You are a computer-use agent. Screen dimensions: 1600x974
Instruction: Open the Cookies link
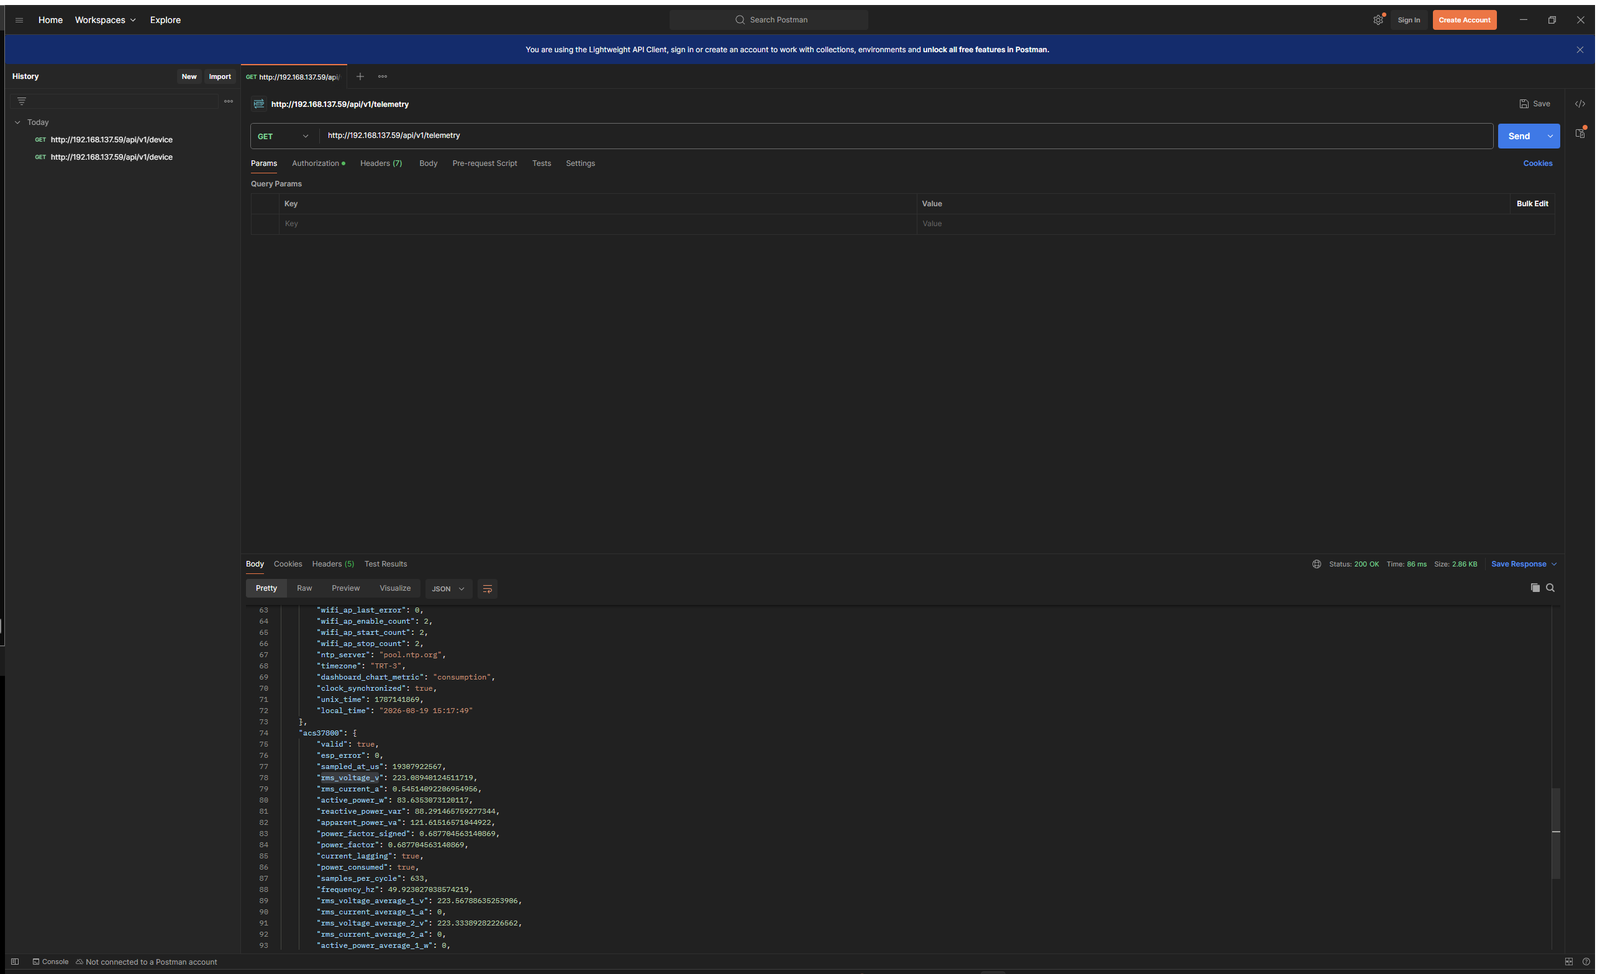click(1538, 163)
